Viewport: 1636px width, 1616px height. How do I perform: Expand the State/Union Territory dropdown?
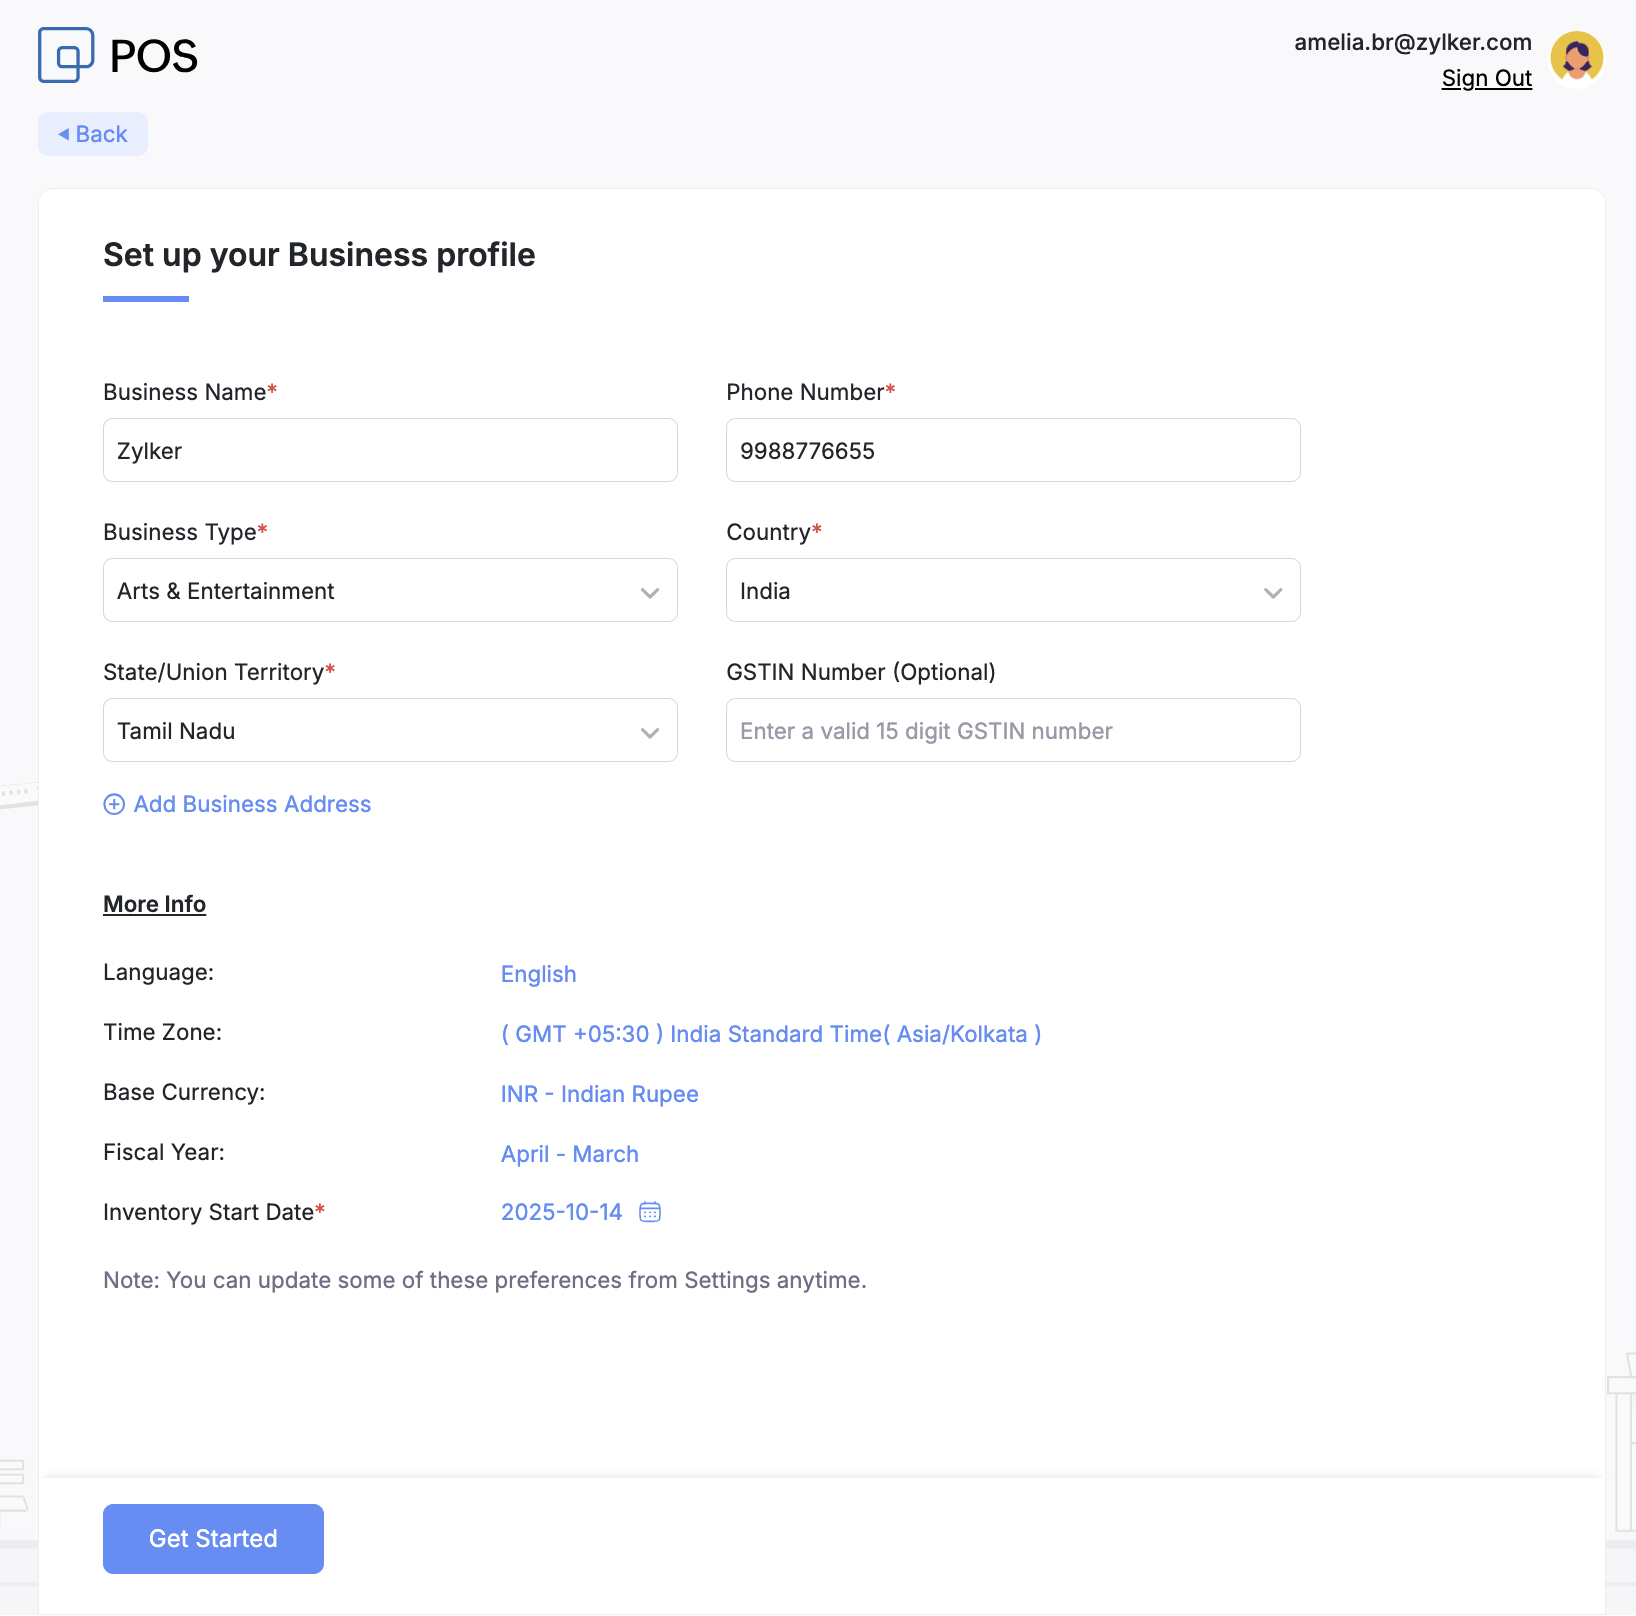[390, 731]
